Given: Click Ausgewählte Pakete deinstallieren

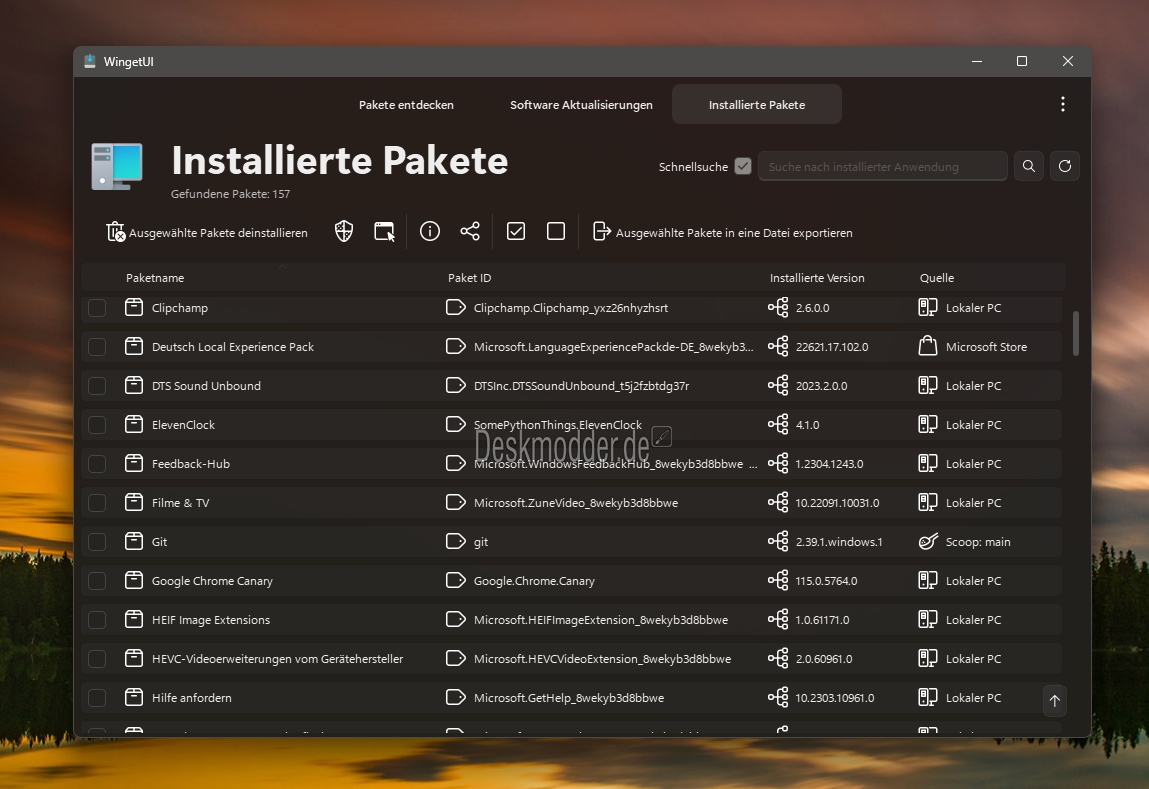Looking at the screenshot, I should (x=207, y=232).
